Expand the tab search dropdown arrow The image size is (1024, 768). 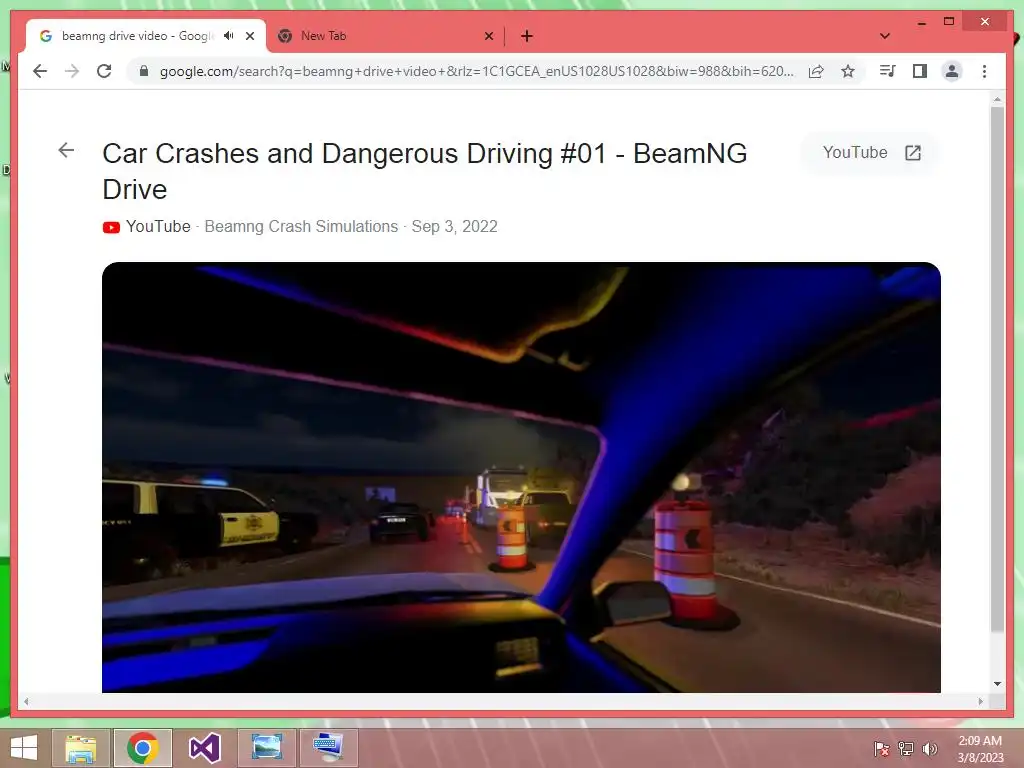click(885, 36)
